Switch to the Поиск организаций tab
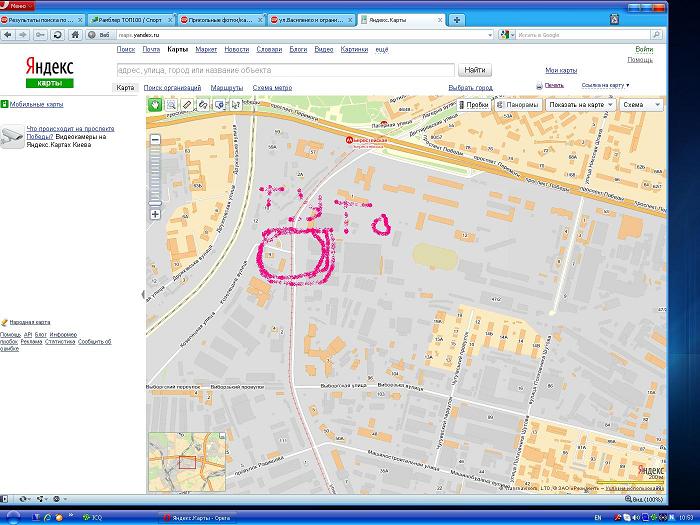The width and height of the screenshot is (700, 525). point(172,87)
